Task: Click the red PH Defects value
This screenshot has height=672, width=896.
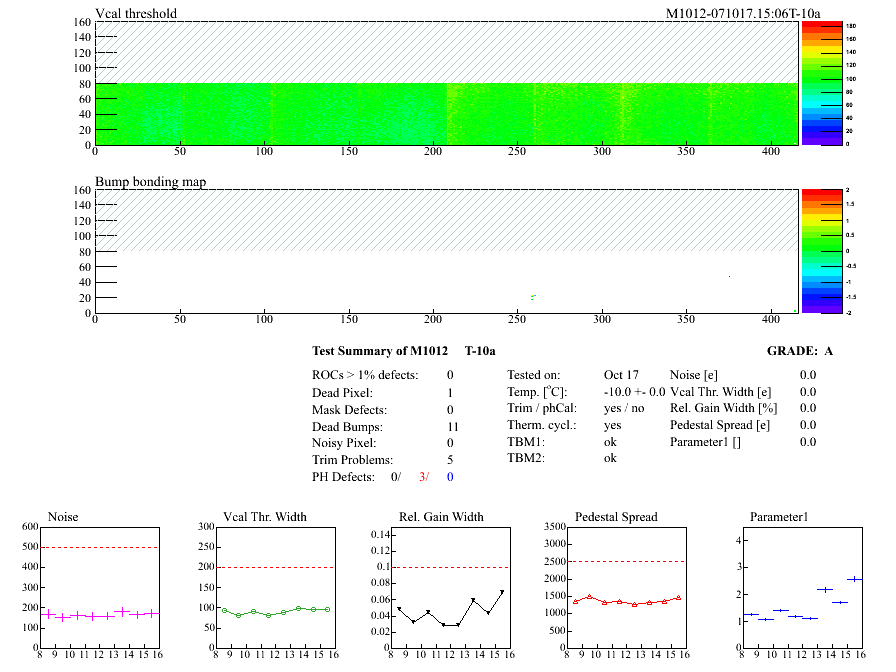Action: (x=423, y=477)
